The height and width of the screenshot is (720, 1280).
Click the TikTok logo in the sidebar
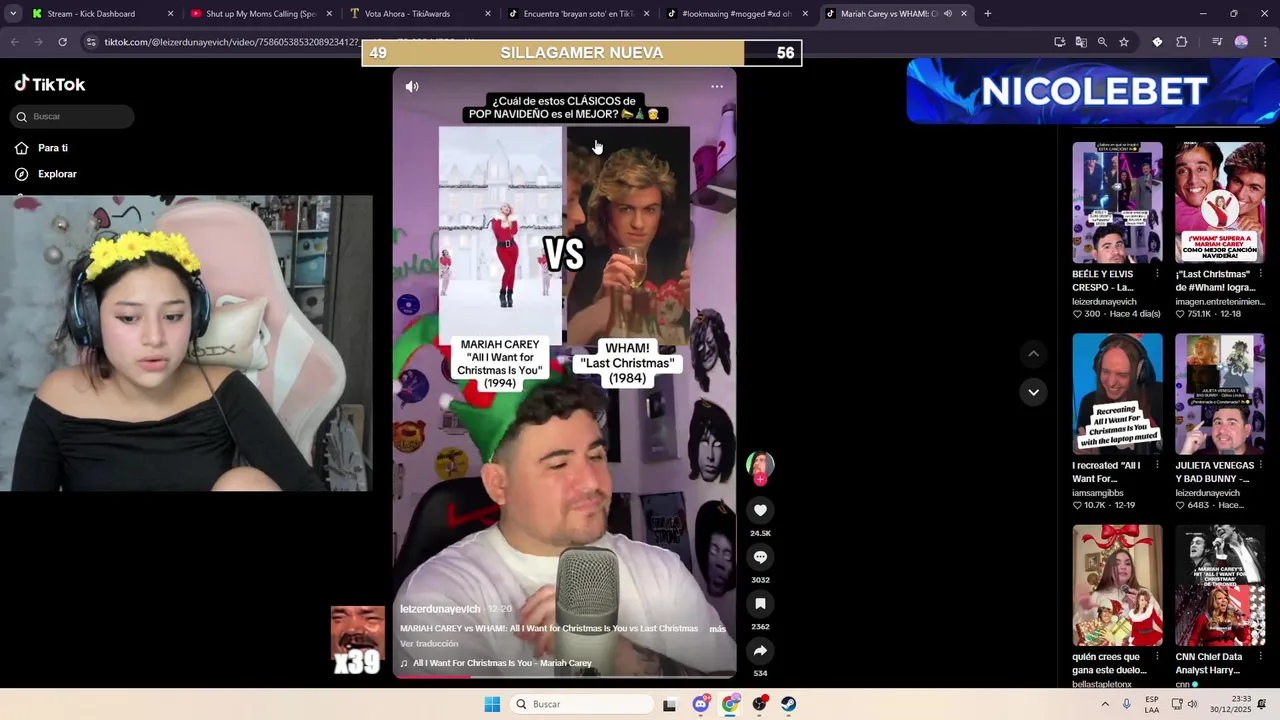pyautogui.click(x=50, y=84)
